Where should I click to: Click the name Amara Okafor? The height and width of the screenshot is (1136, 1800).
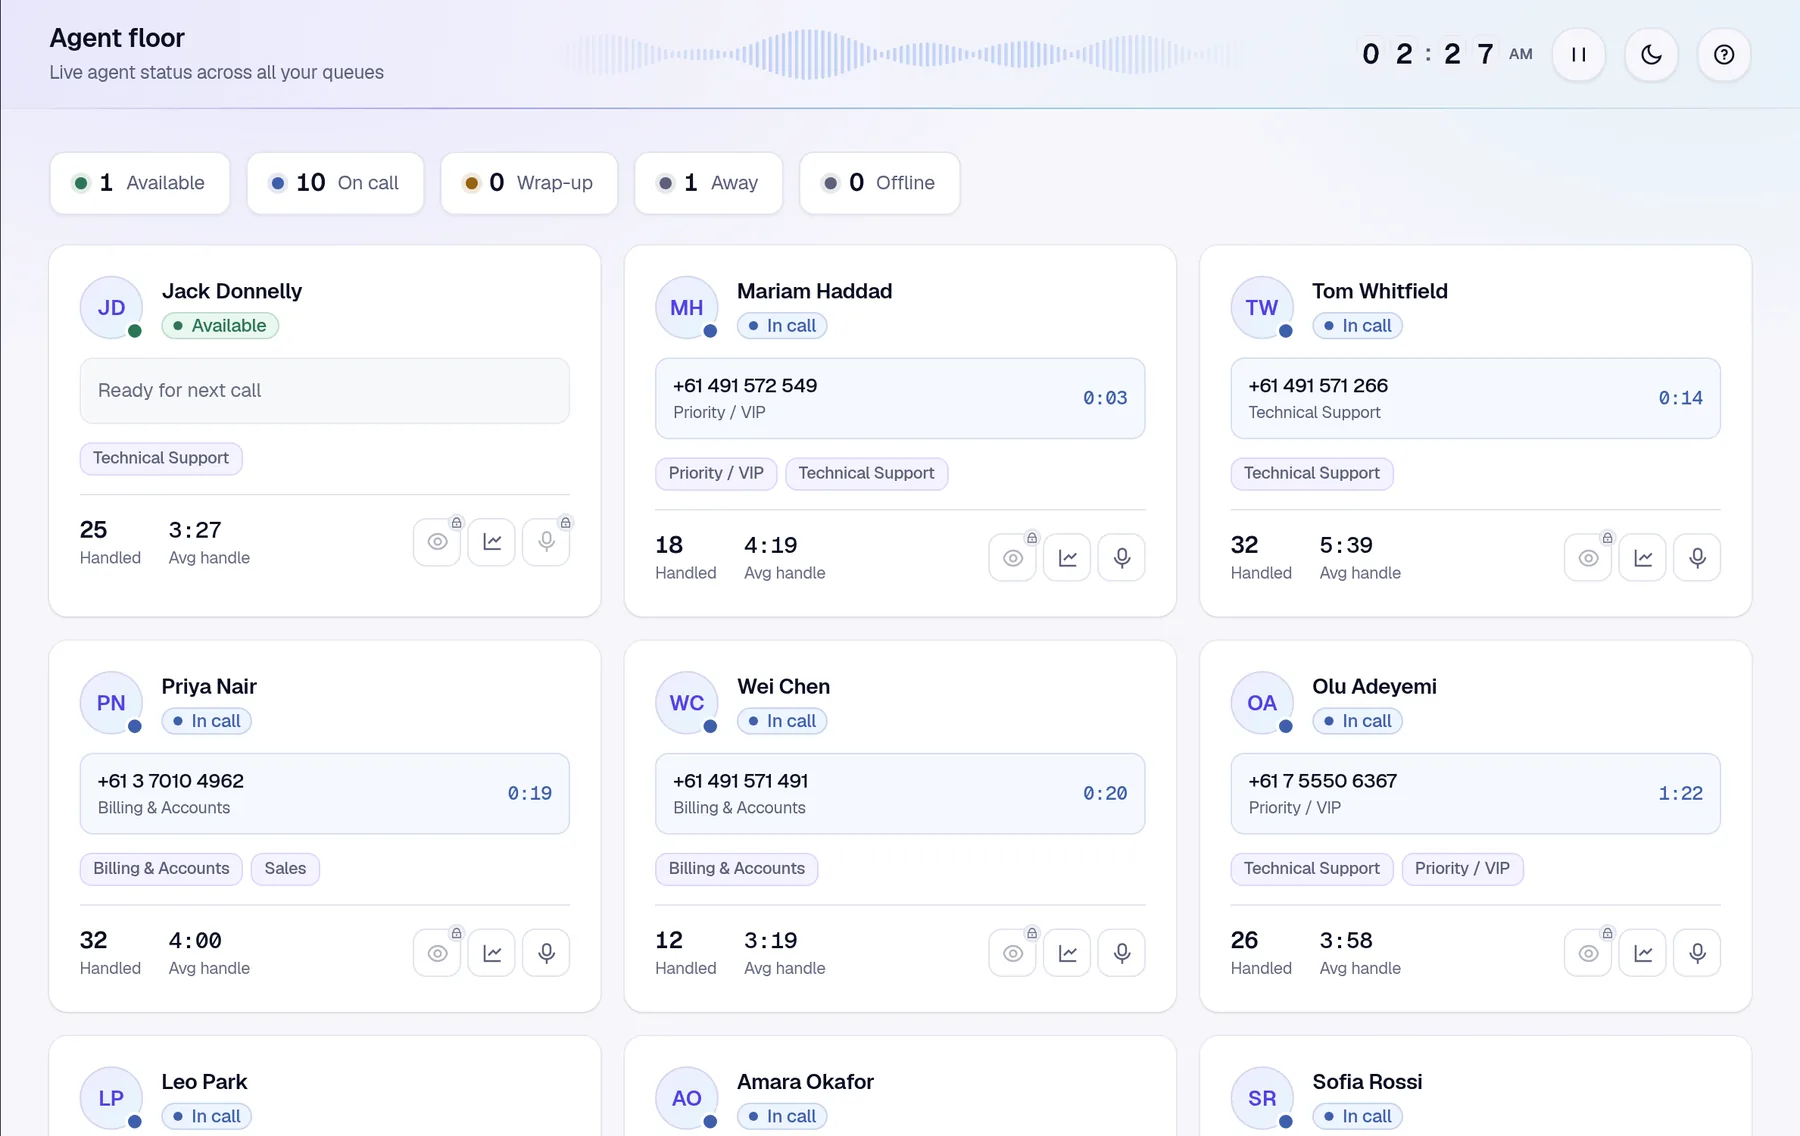805,1082
